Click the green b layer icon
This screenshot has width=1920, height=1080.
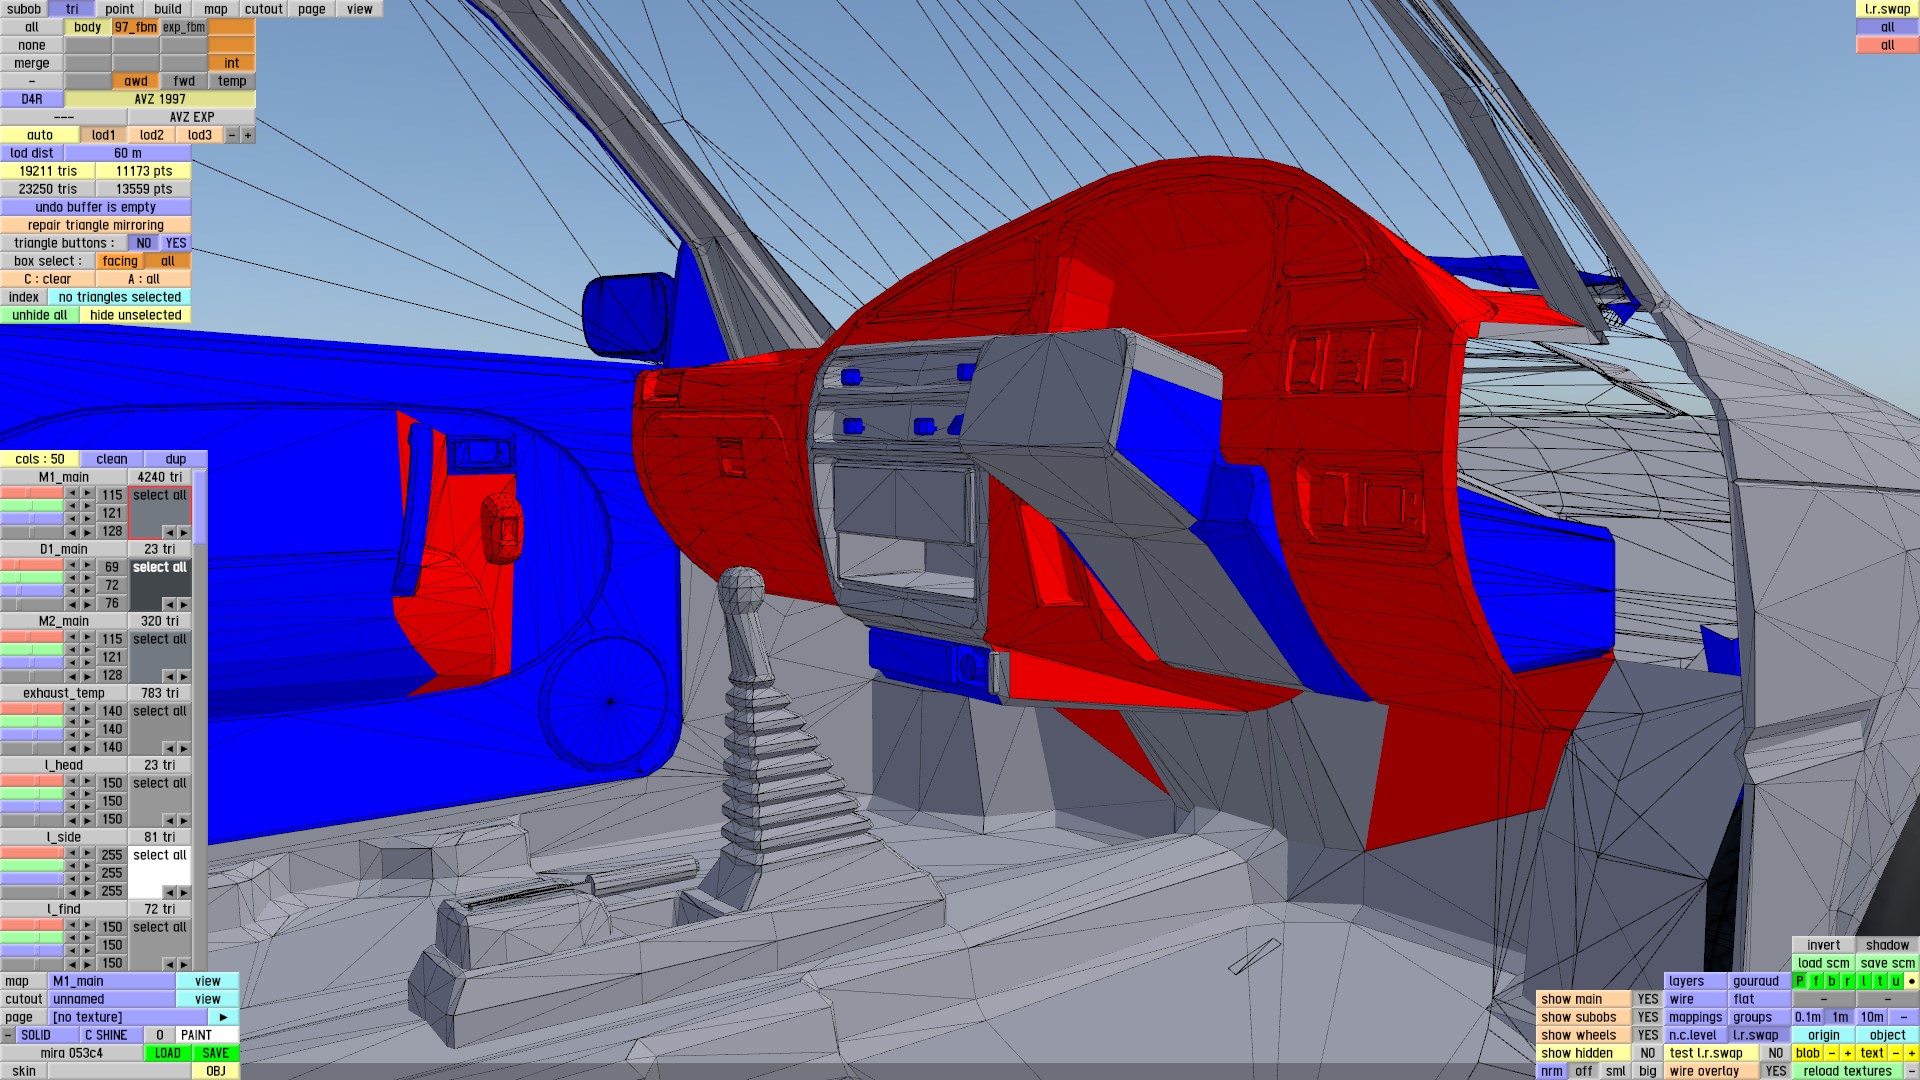pos(1832,981)
